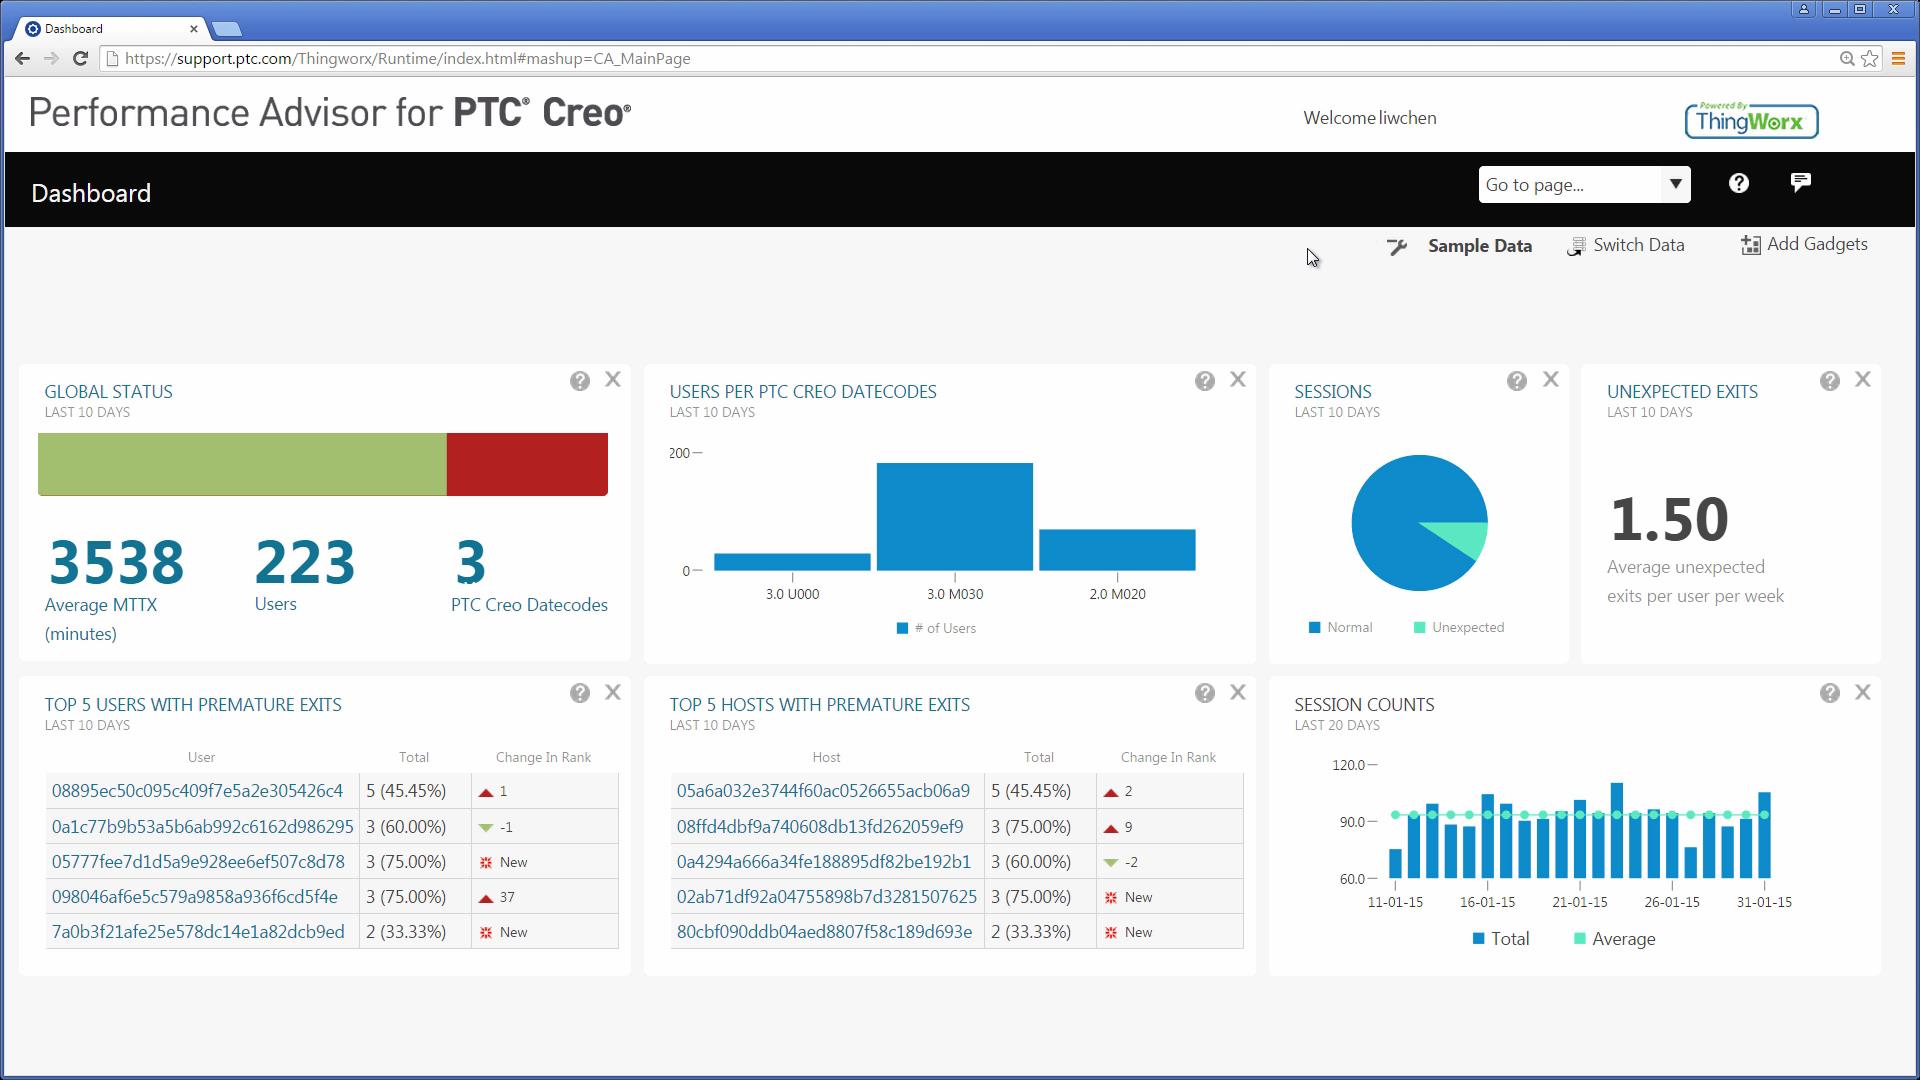Open host 0a4294a666a34fe188895df82be192b1
1920x1080 pixels.
pos(823,862)
